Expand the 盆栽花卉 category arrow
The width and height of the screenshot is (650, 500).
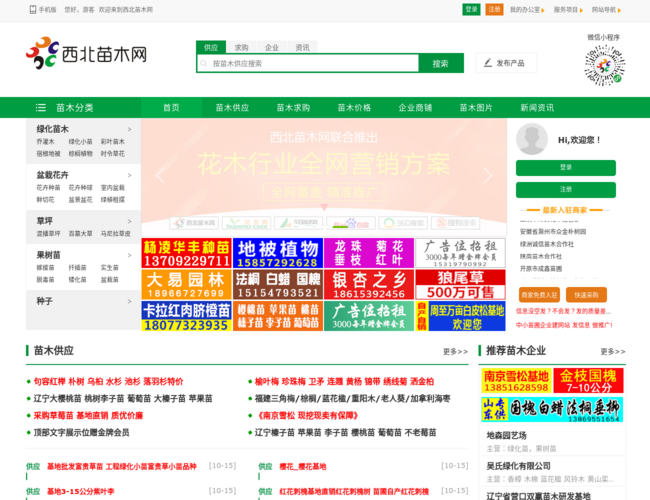pyautogui.click(x=129, y=175)
